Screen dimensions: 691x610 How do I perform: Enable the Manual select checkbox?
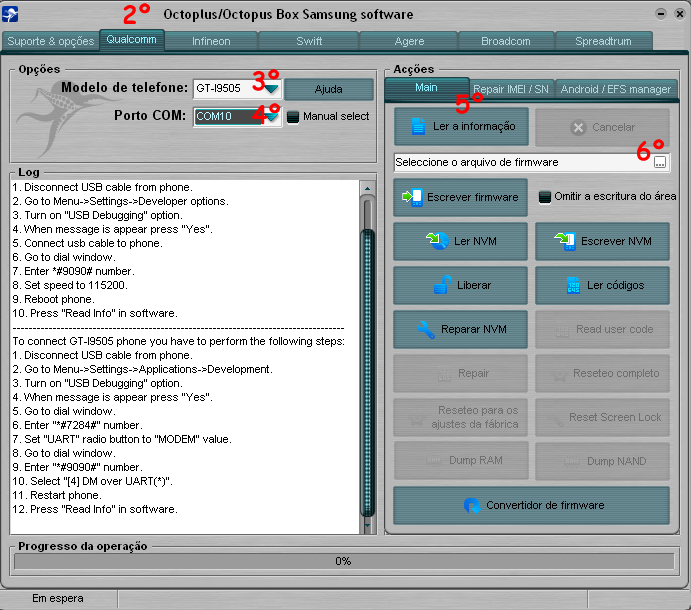pos(293,117)
